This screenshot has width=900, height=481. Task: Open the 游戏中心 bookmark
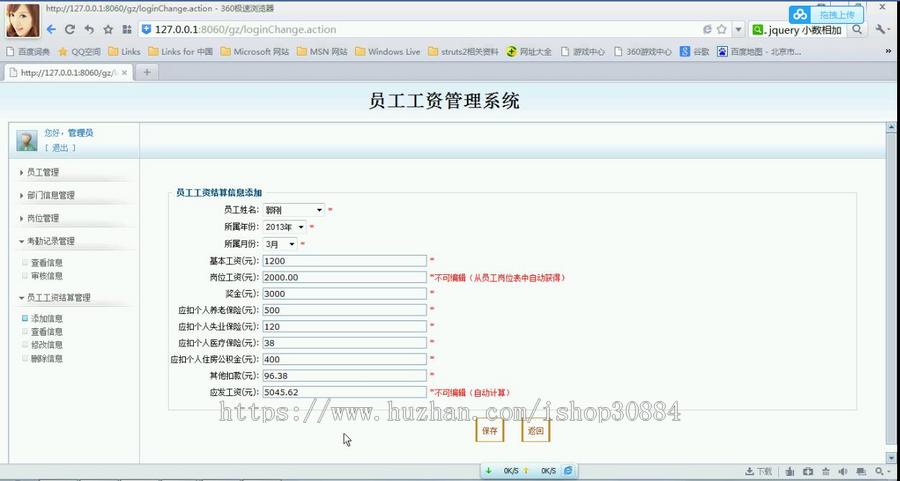click(583, 52)
